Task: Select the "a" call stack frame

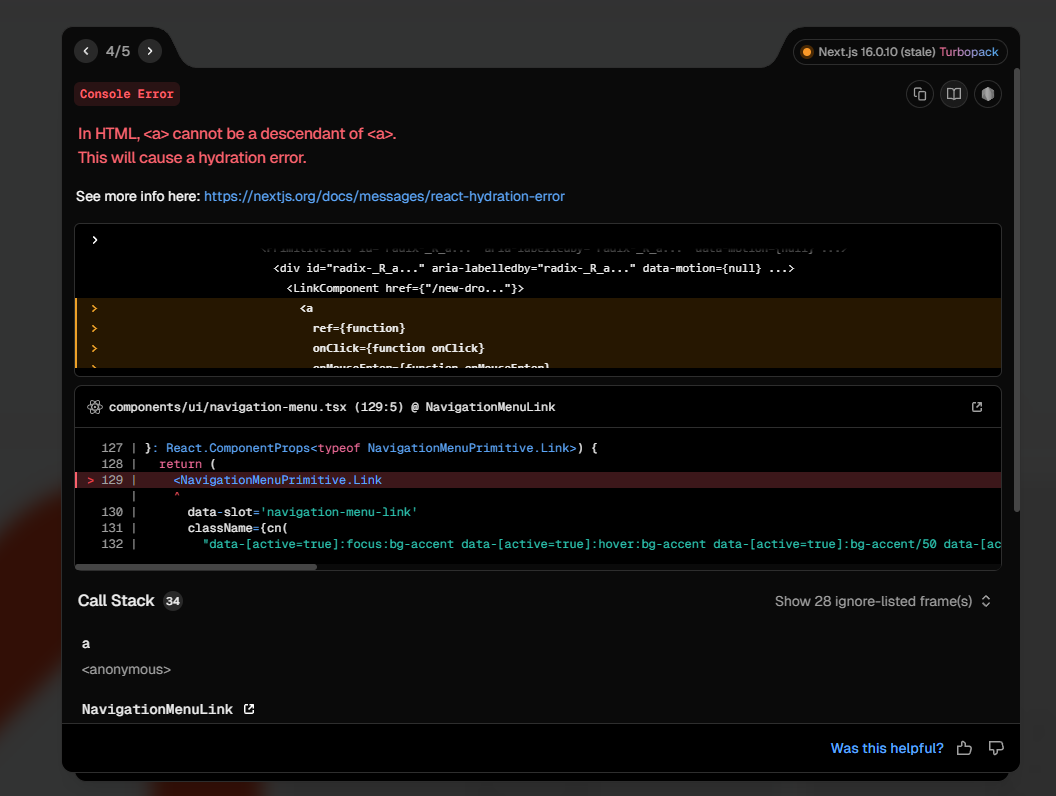Action: (86, 644)
